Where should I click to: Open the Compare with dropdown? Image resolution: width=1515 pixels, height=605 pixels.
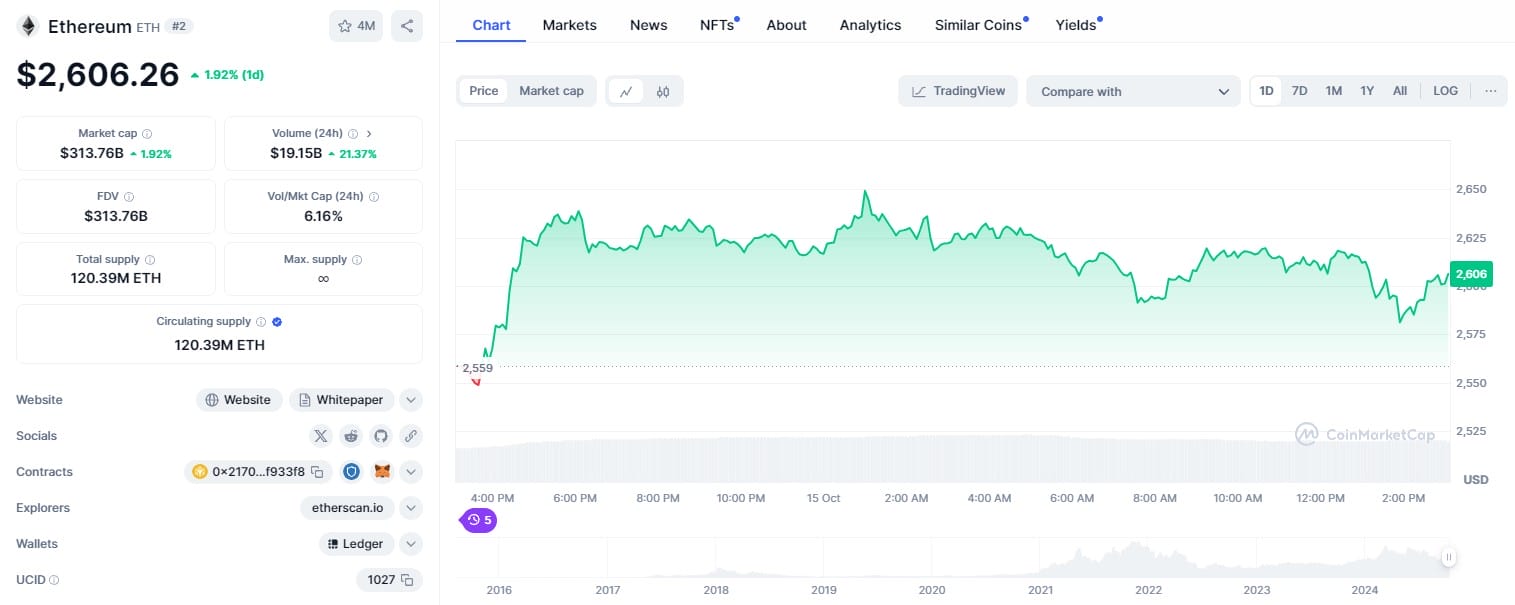[1134, 91]
